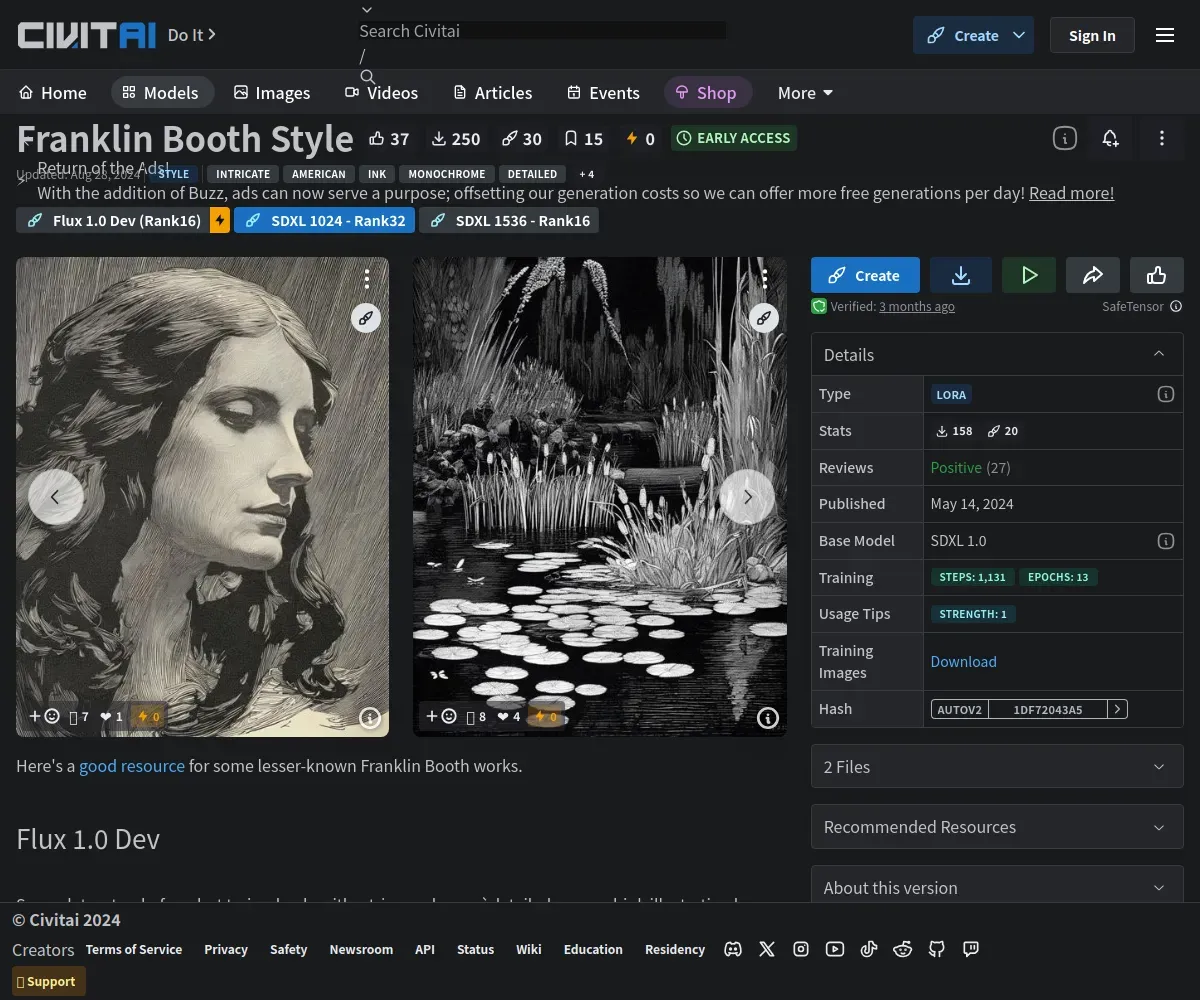Click the green play/run icon button
The width and height of the screenshot is (1200, 1000).
pyautogui.click(x=1029, y=275)
